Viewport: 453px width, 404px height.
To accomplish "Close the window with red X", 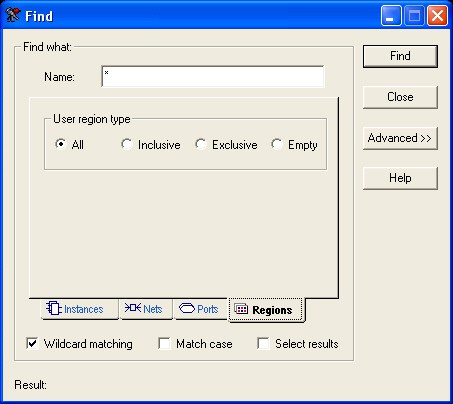I will pos(437,15).
